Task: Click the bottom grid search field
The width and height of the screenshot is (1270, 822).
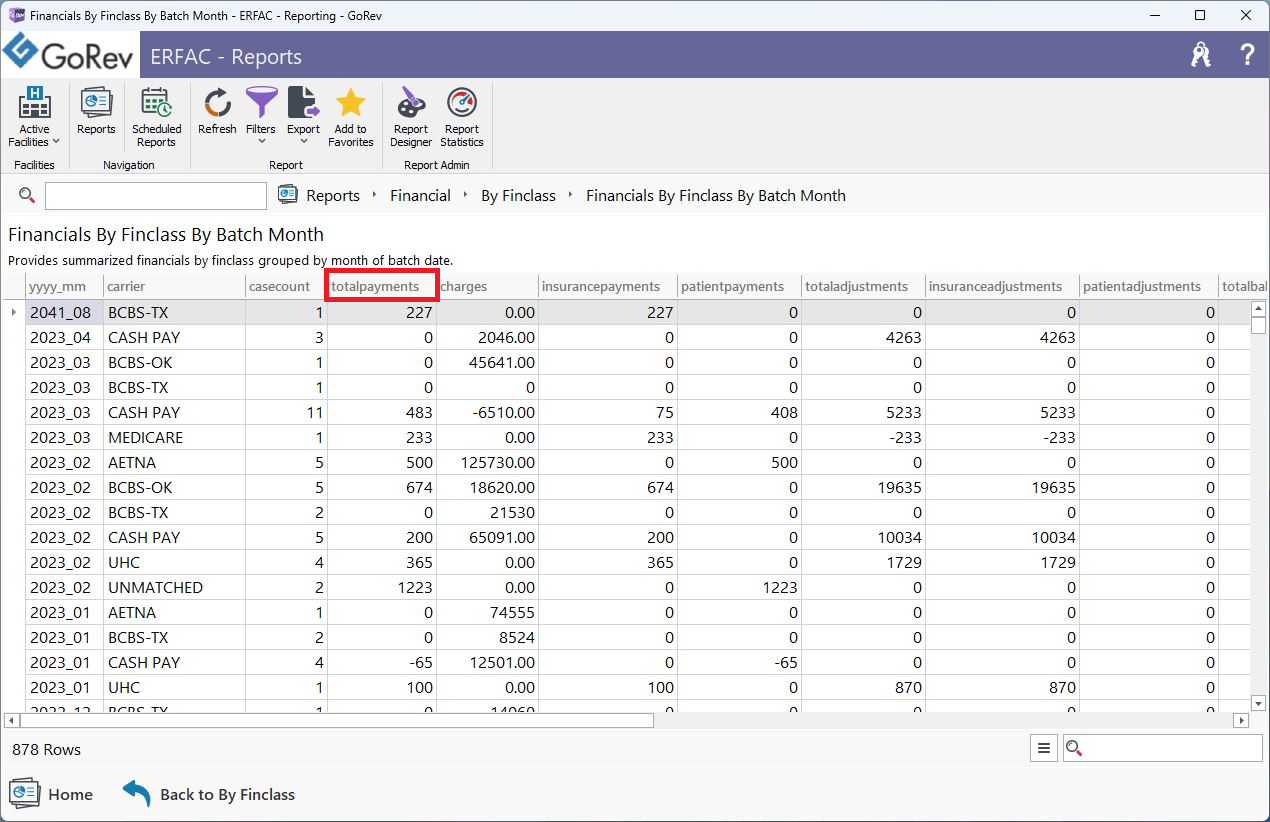Action: coord(1173,748)
